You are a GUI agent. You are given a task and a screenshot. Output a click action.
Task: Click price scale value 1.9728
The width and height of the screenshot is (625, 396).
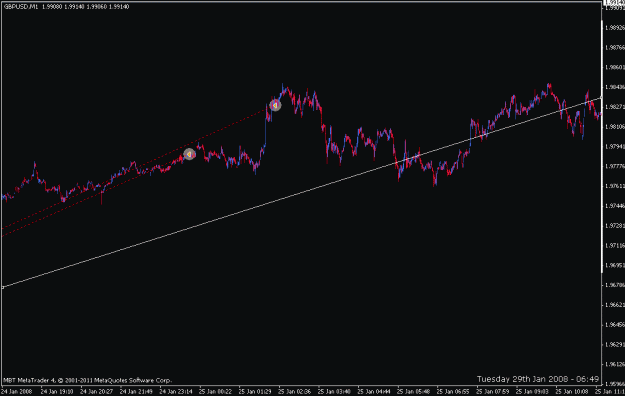tap(615, 226)
